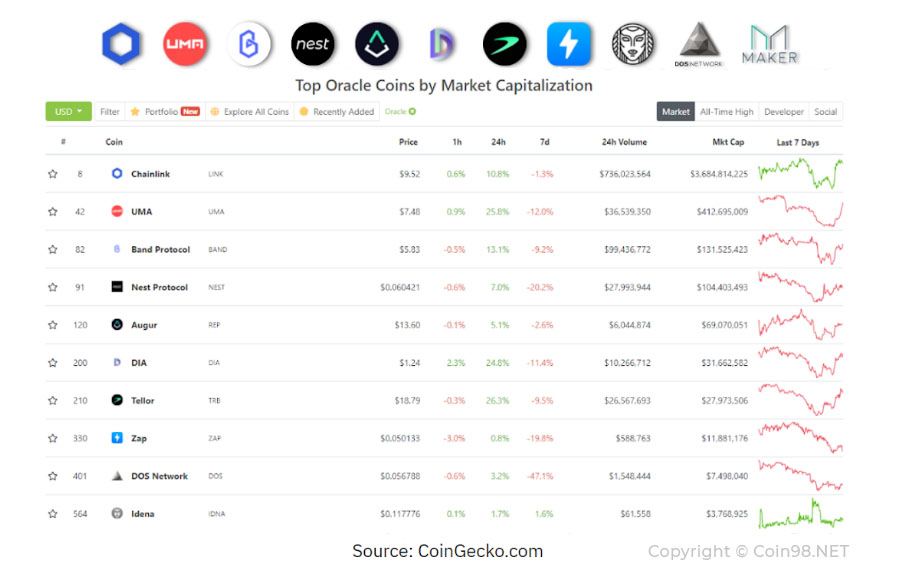The width and height of the screenshot is (907, 576).
Task: Click the blue Zap lightning logo at top
Action: click(x=569, y=44)
